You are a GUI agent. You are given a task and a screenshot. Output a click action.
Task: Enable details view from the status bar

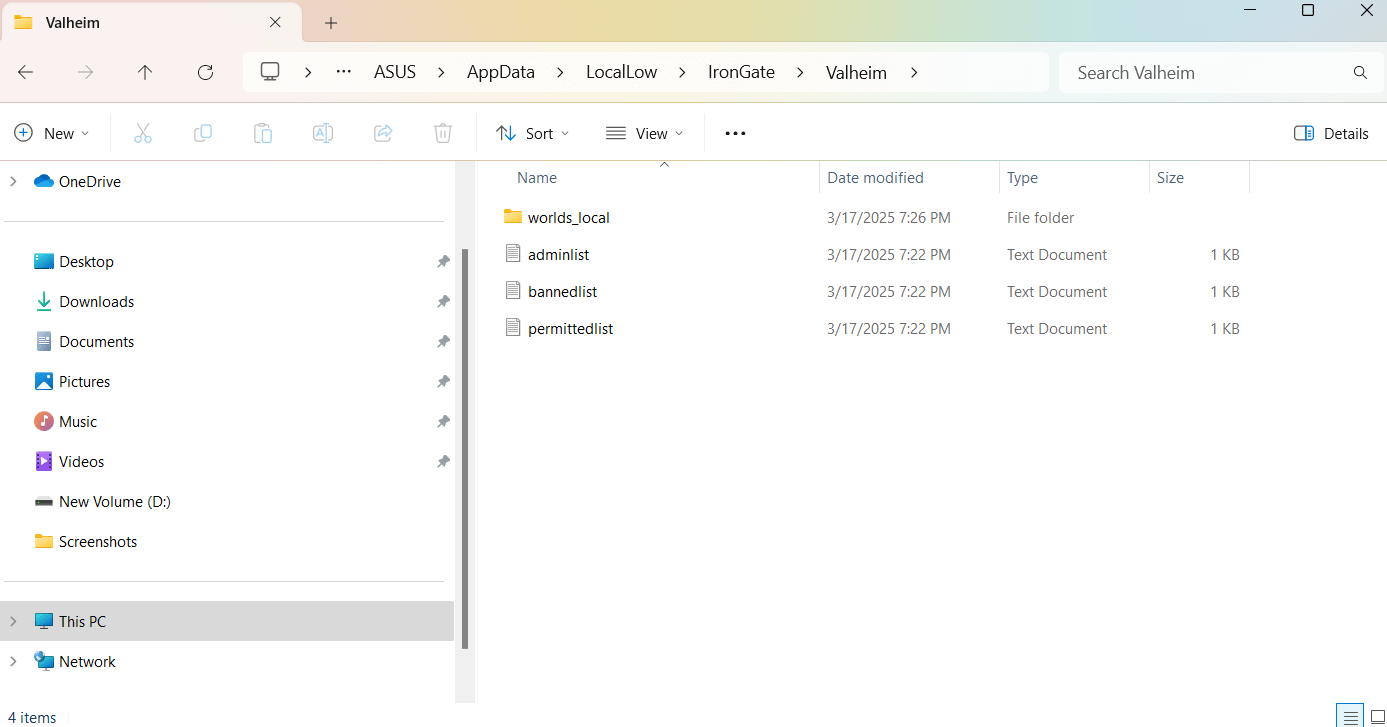click(x=1350, y=716)
